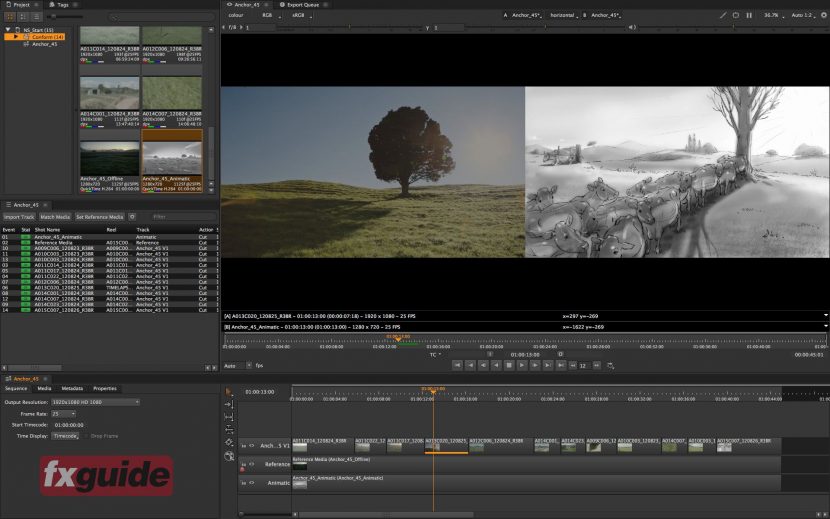Select the timeline slip clip tool
Viewport: 830px width, 519px height.
[229, 417]
